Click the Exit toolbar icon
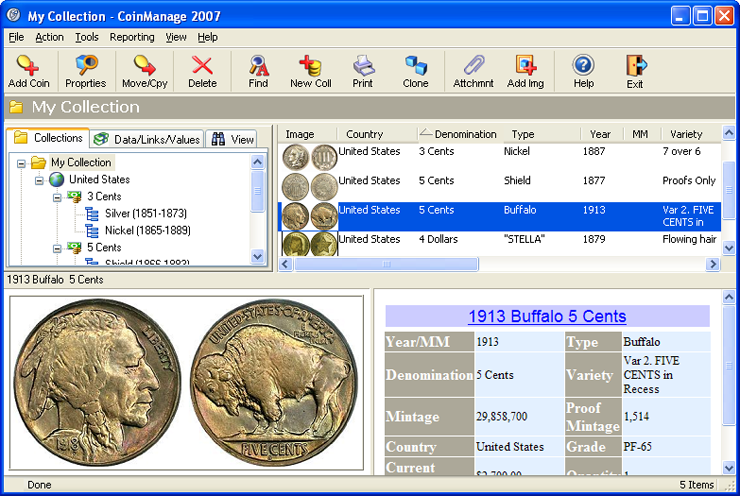The width and height of the screenshot is (740, 496). click(636, 65)
